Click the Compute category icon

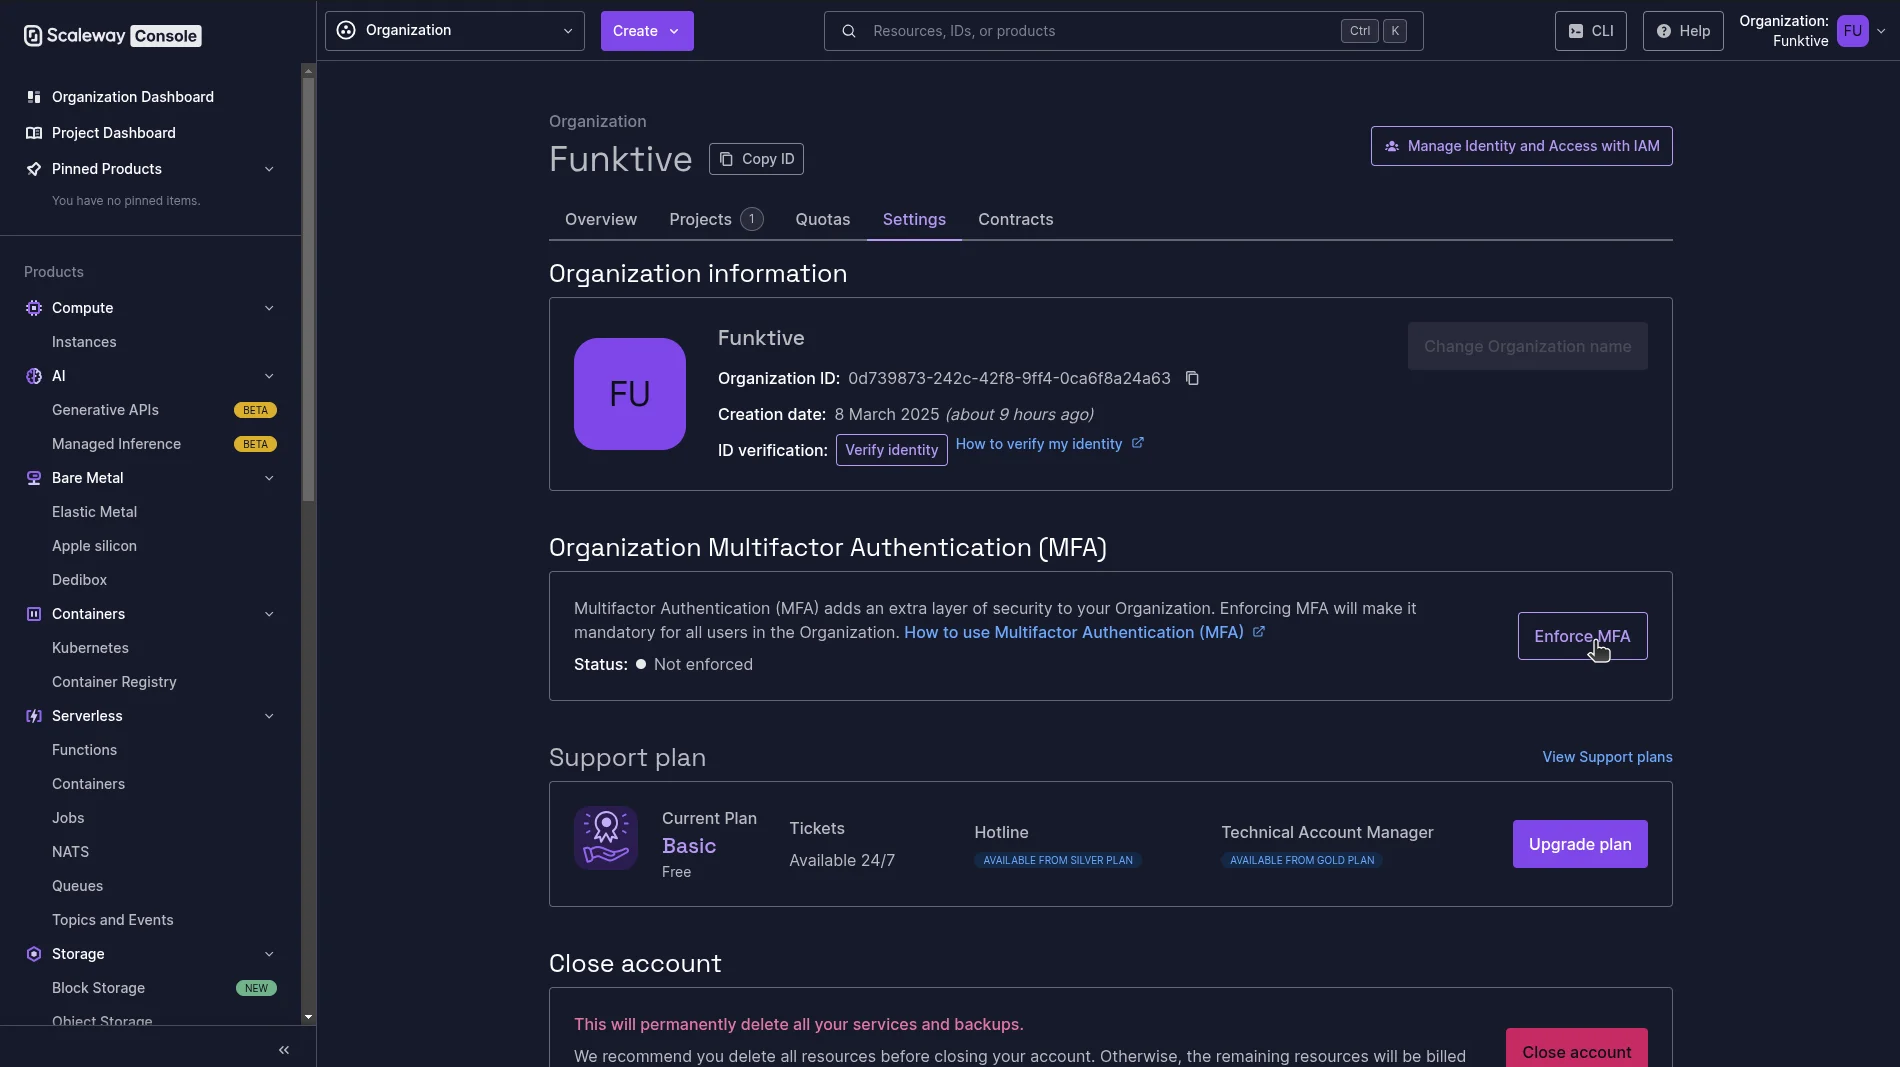point(34,308)
